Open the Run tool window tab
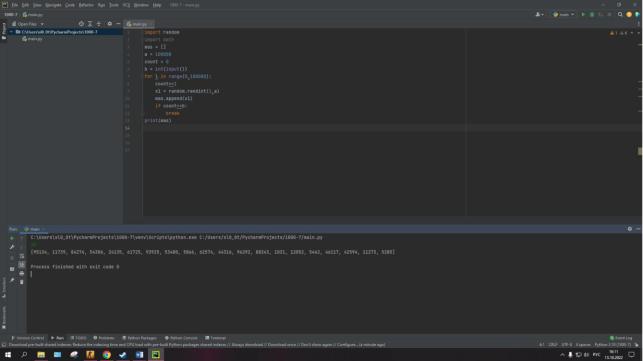Image resolution: width=643 pixels, height=361 pixels. 57,338
